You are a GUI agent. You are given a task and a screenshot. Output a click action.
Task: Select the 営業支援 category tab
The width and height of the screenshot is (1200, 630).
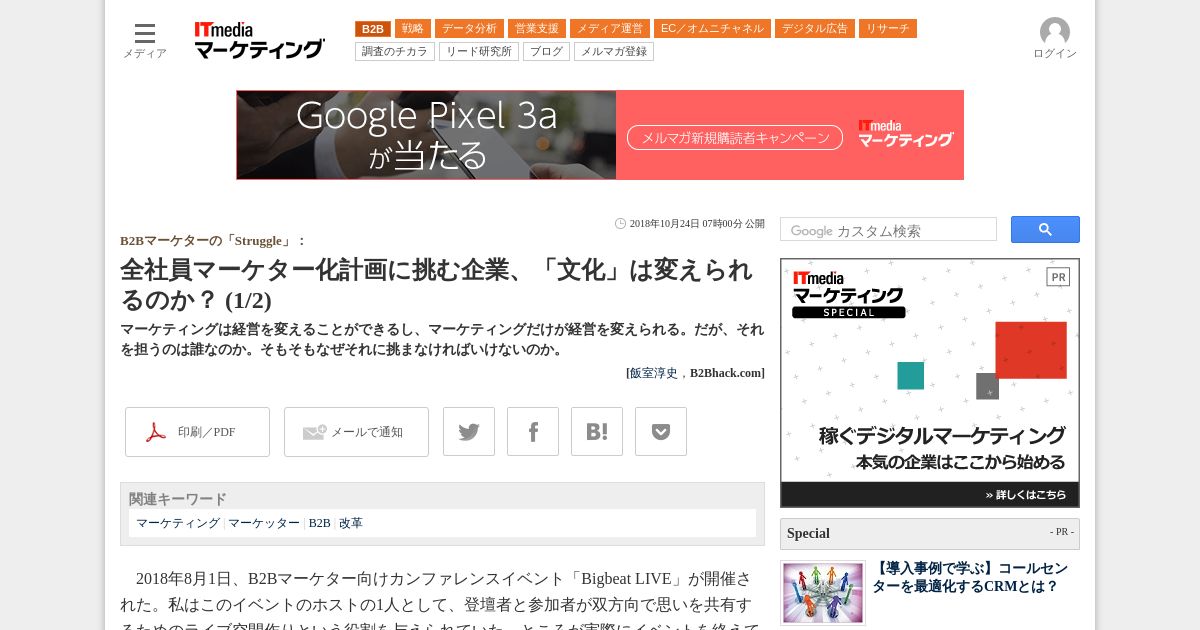pyautogui.click(x=537, y=29)
